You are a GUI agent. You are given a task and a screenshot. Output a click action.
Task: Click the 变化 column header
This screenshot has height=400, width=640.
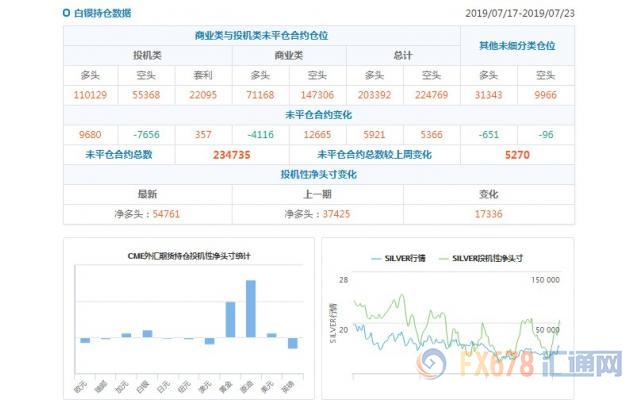click(489, 194)
